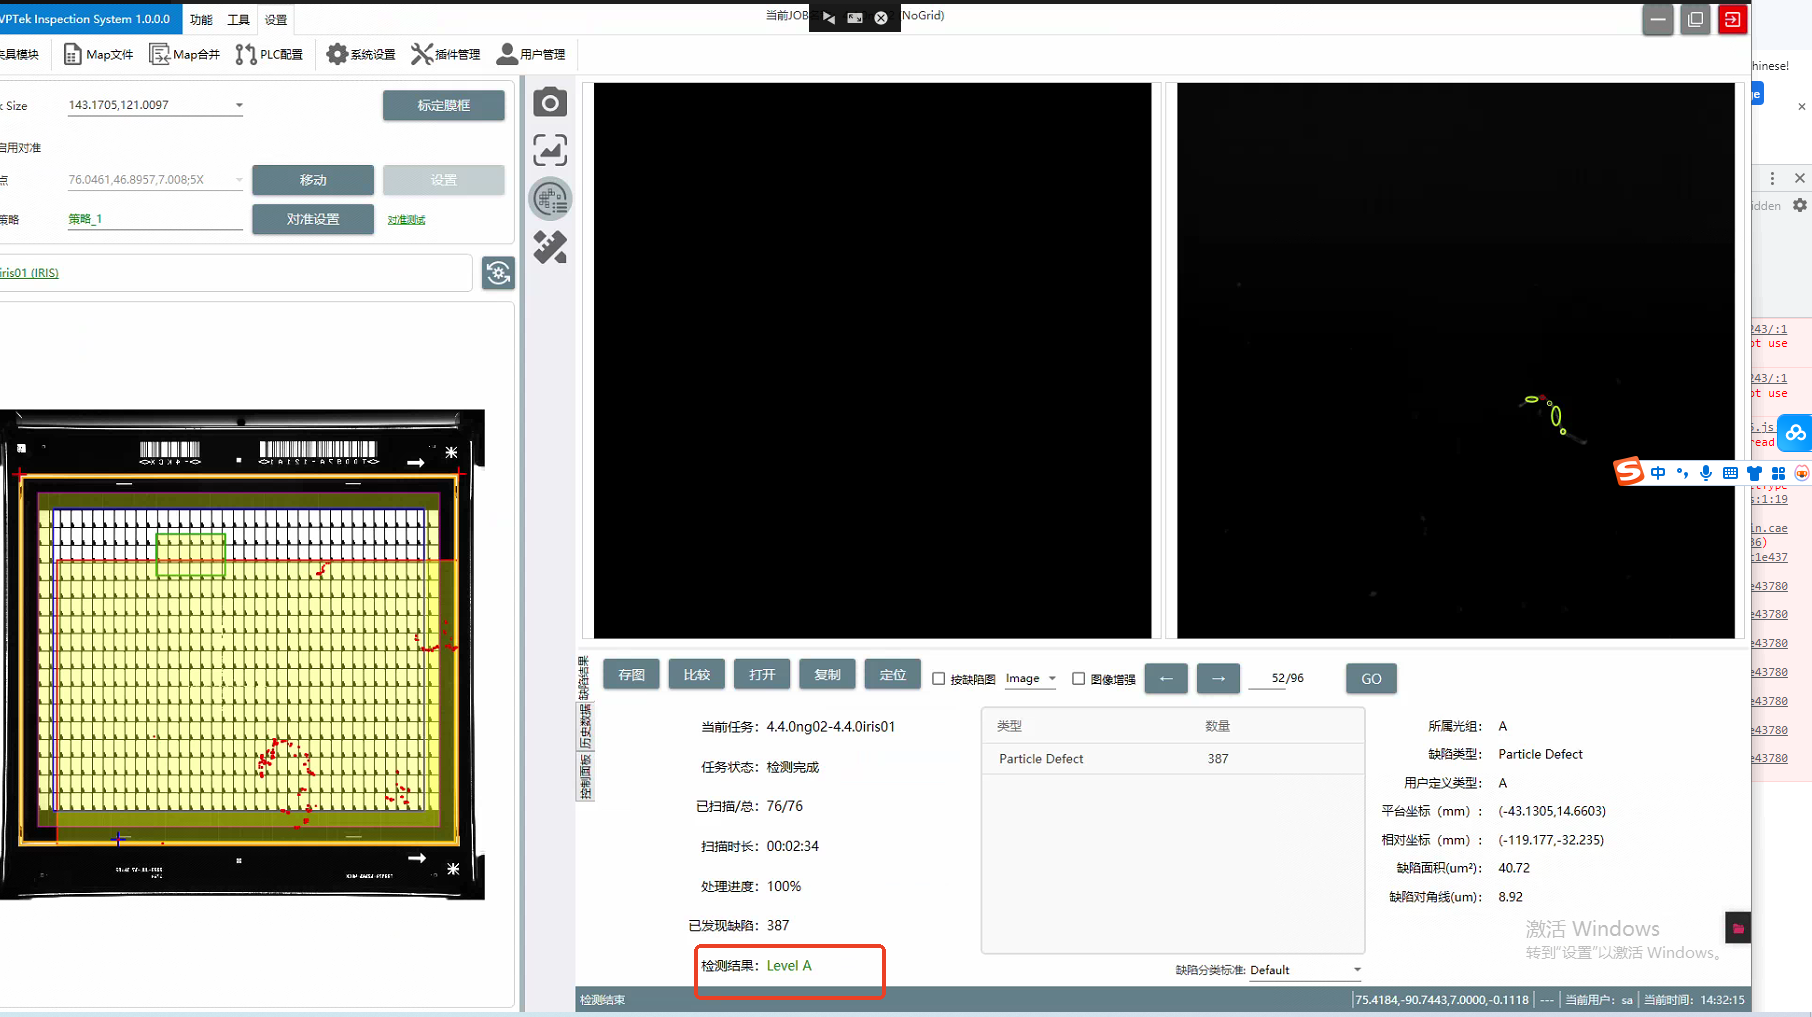1812x1017 pixels.
Task: Switch to 历史数据 vertical tab
Action: (x=584, y=727)
